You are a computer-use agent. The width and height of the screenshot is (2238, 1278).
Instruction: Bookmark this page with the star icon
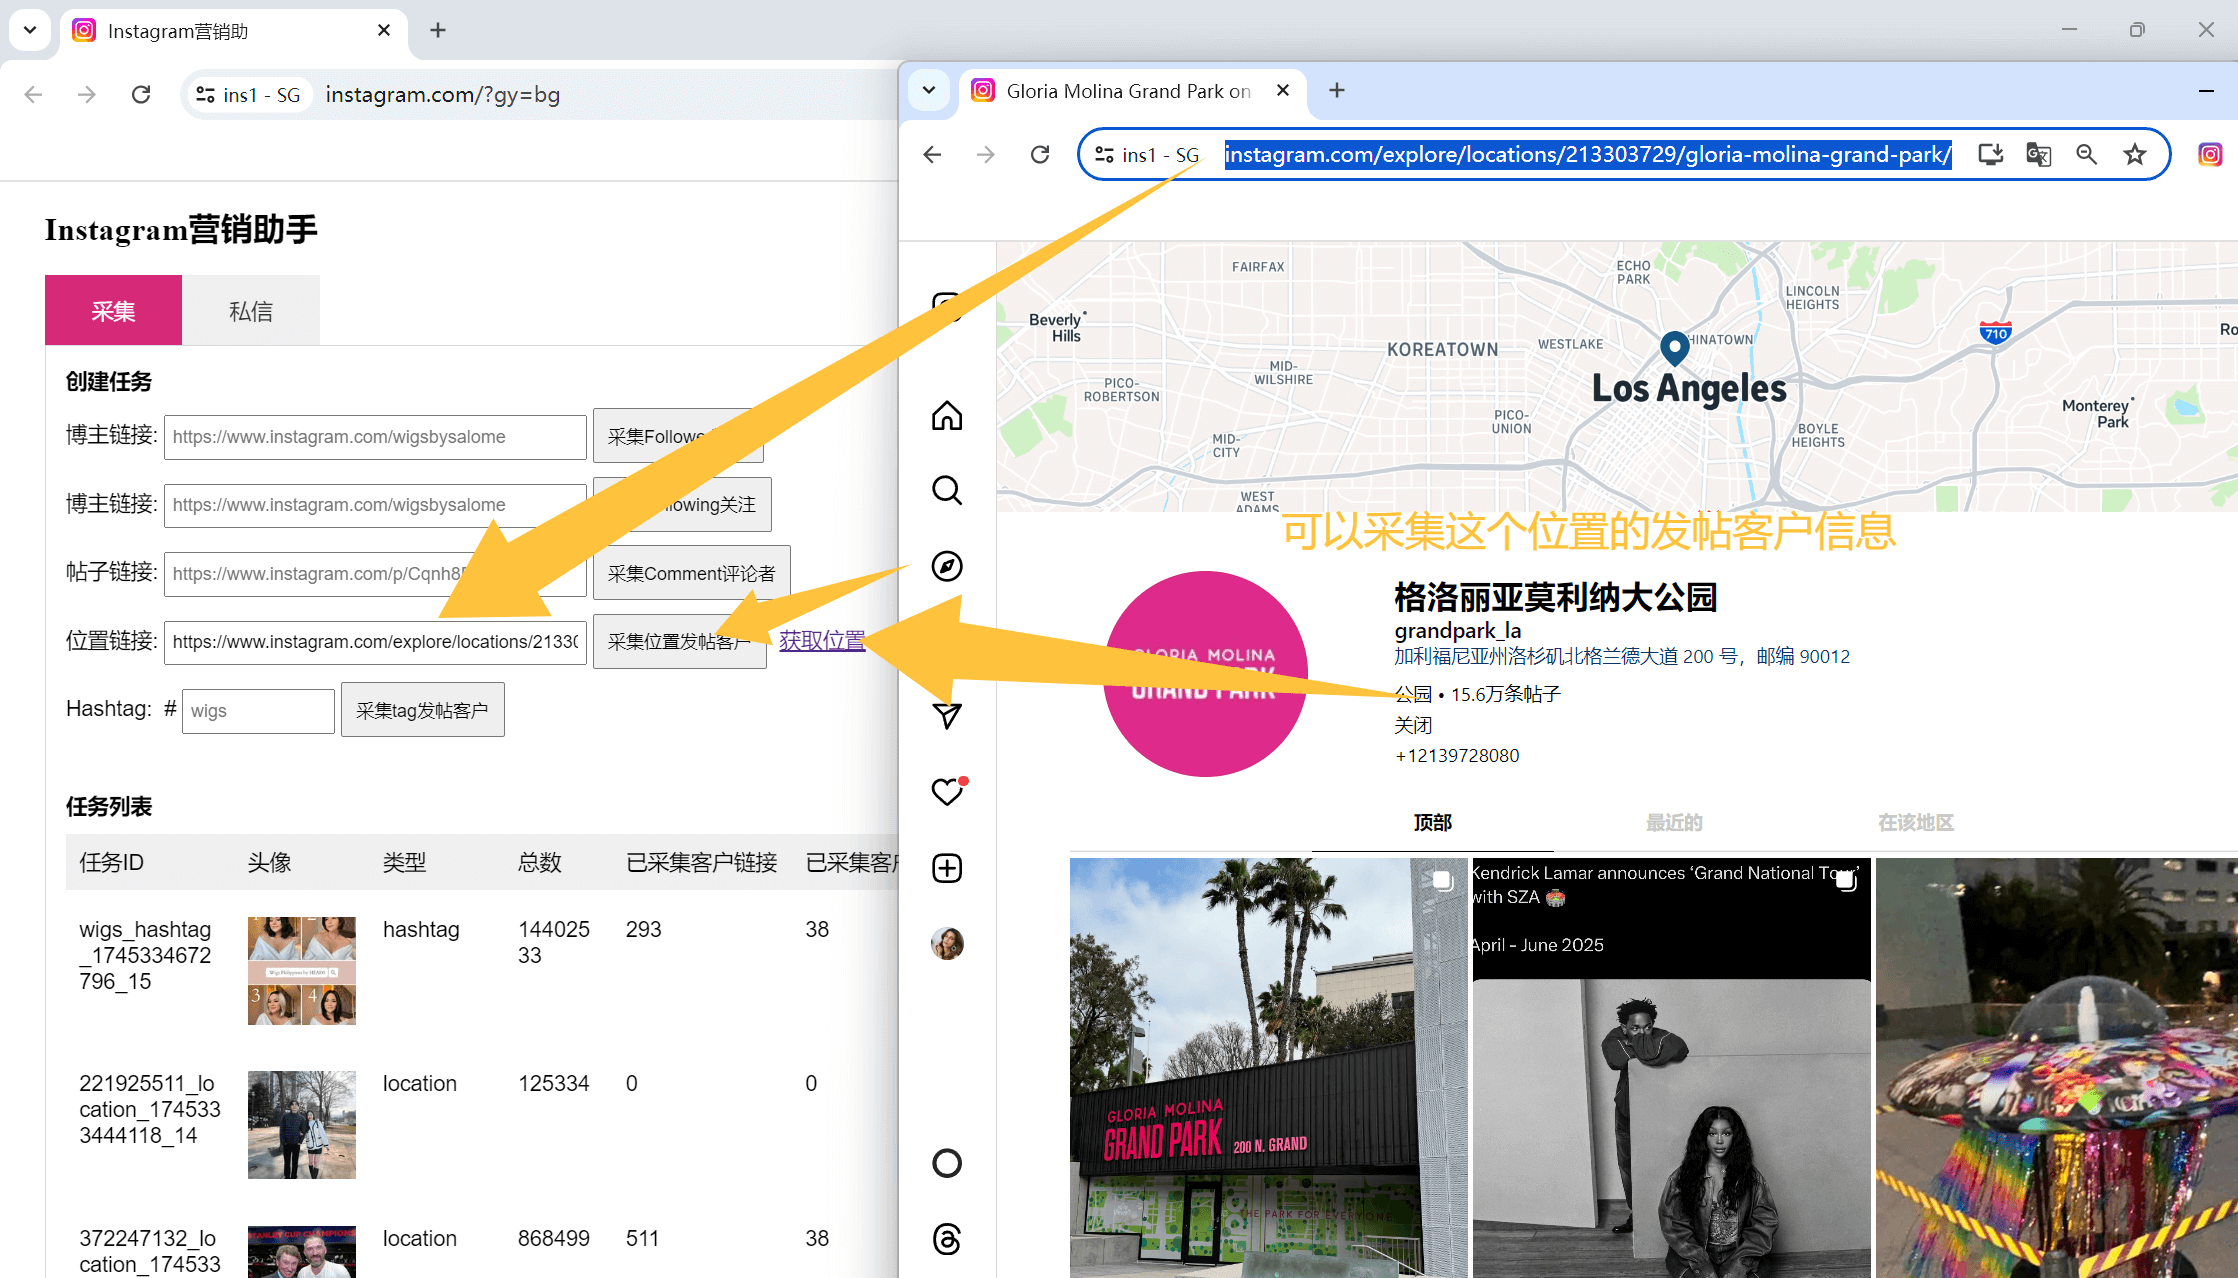pos(2135,155)
